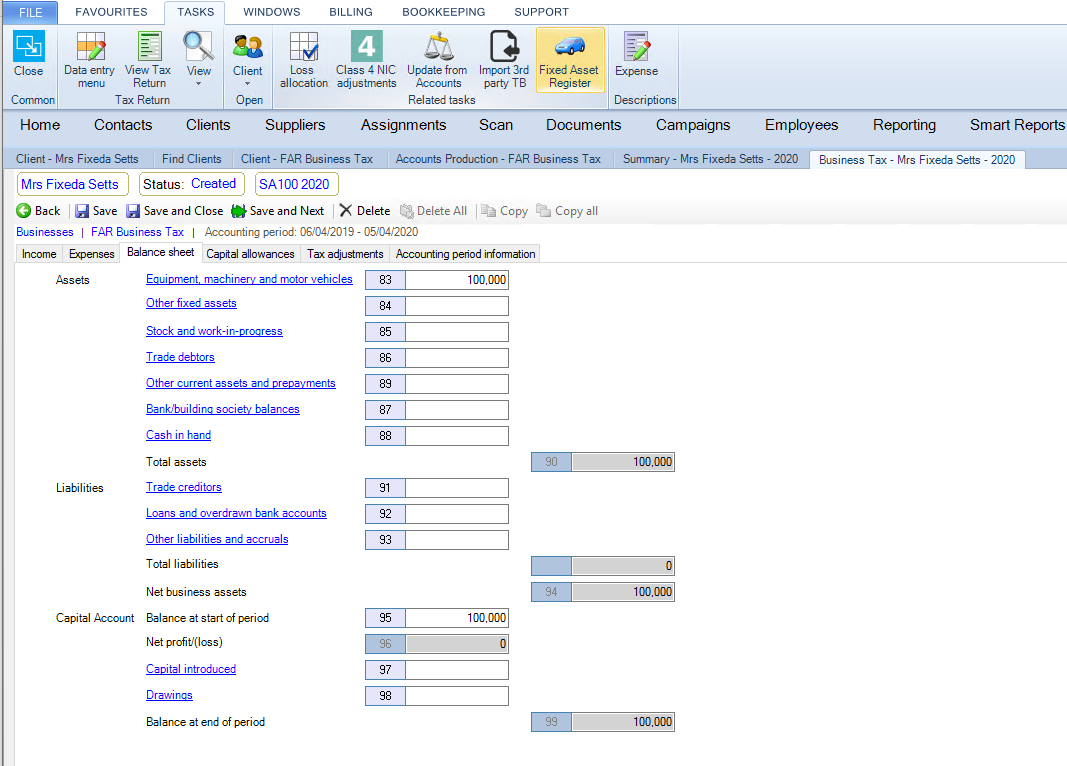The image size is (1067, 766).
Task: Switch to the BOOKKEEPING ribbon tab
Action: [x=444, y=12]
